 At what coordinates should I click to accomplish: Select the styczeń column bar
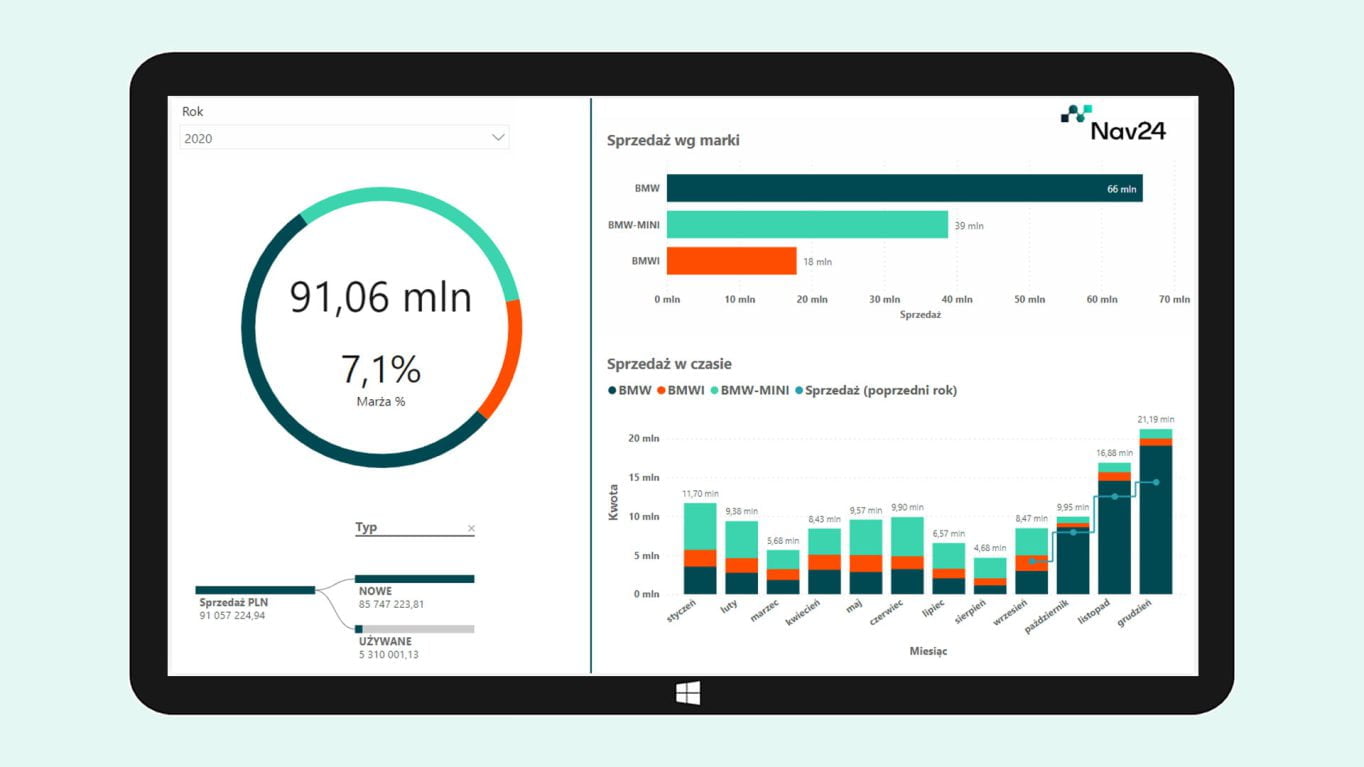700,548
